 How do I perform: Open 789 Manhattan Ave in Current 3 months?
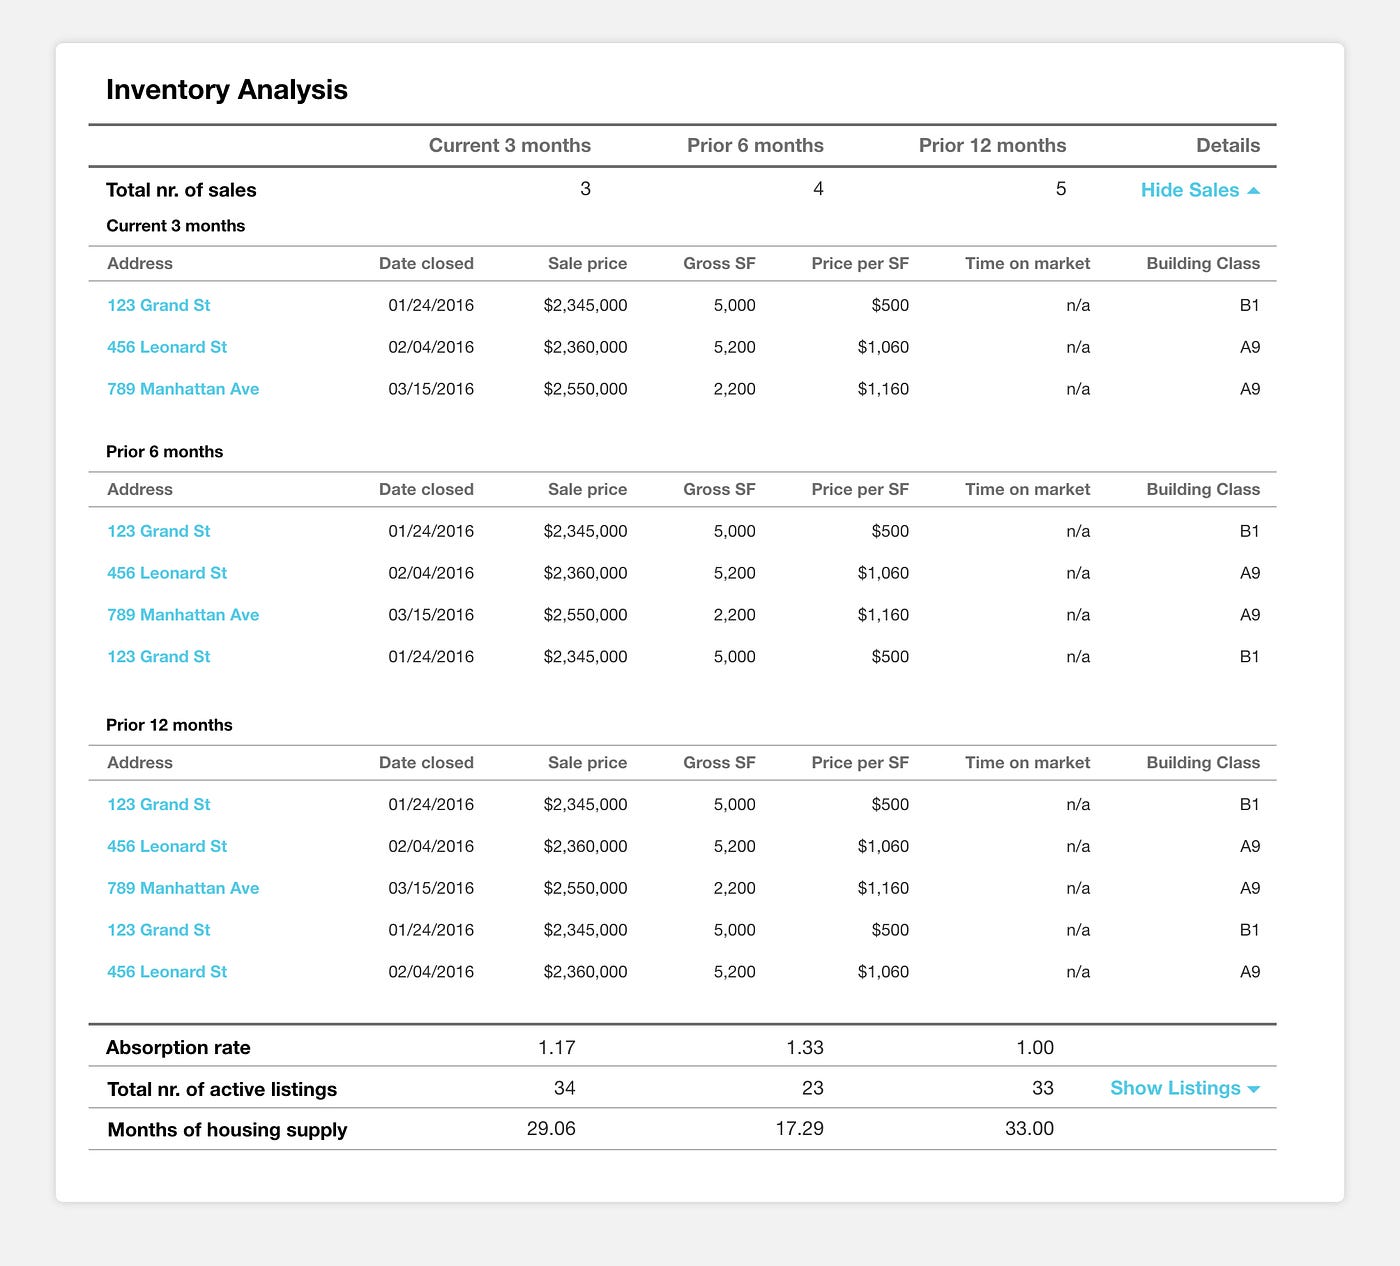tap(182, 389)
